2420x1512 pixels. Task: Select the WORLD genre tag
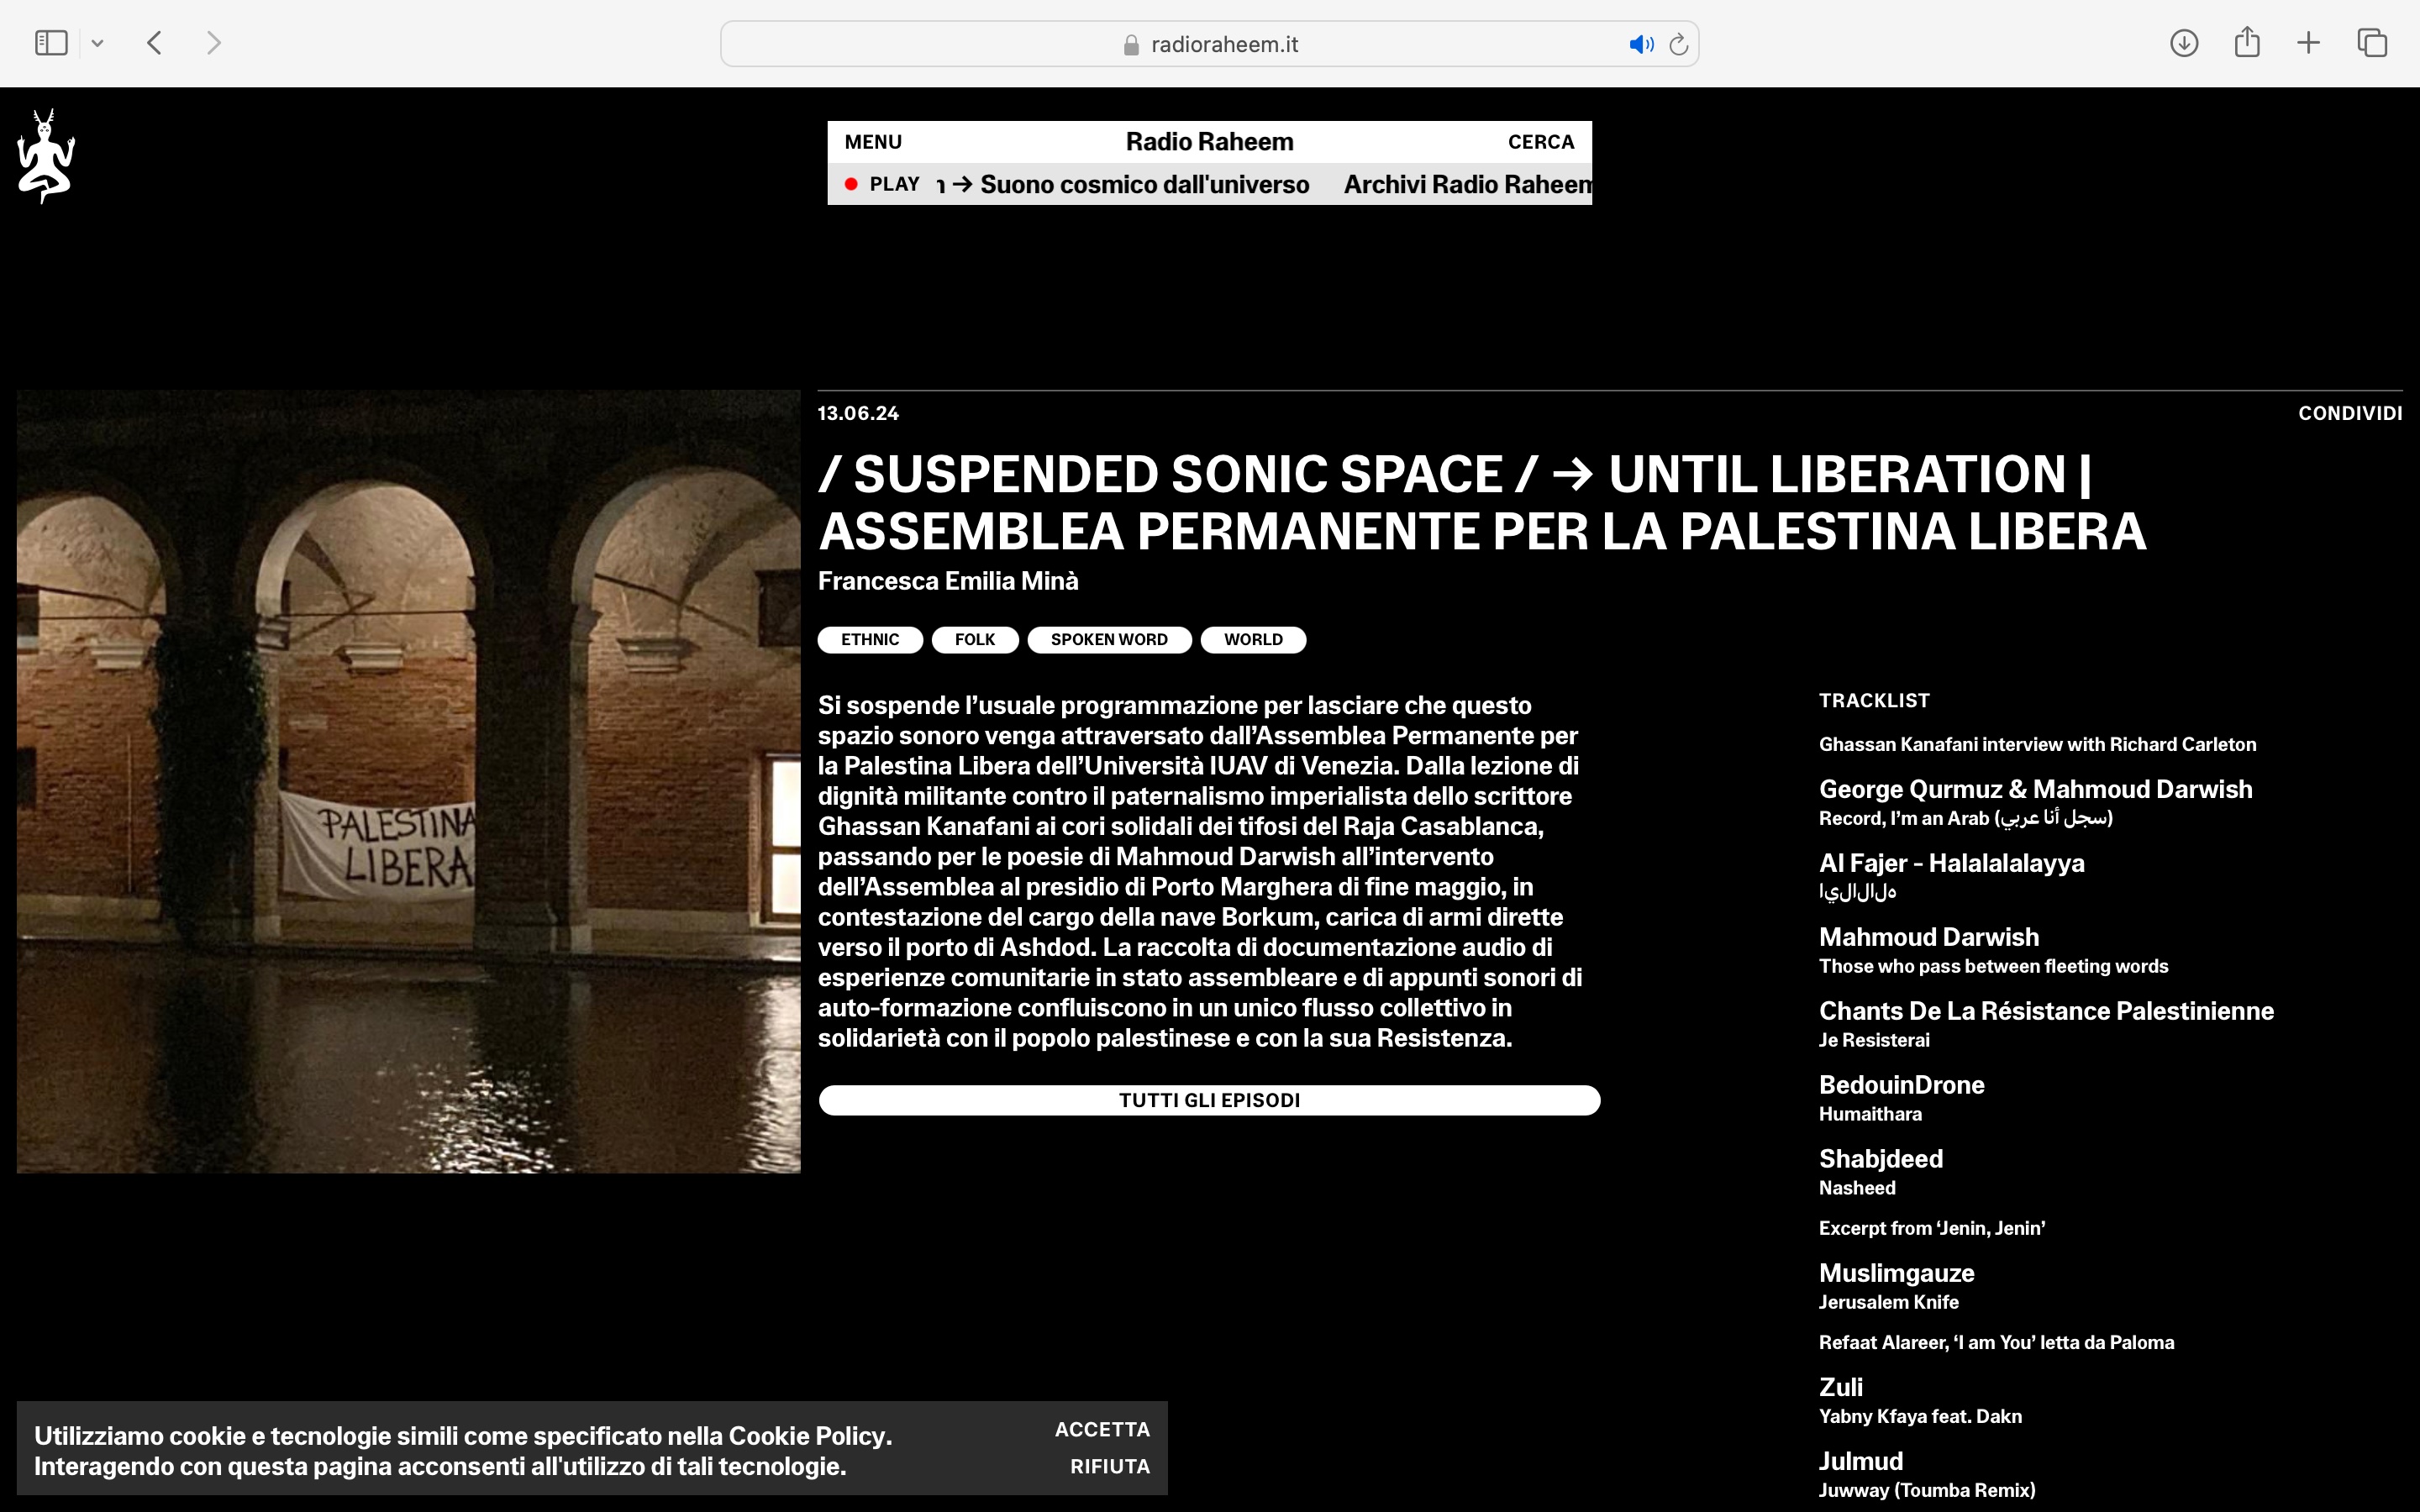click(1253, 640)
